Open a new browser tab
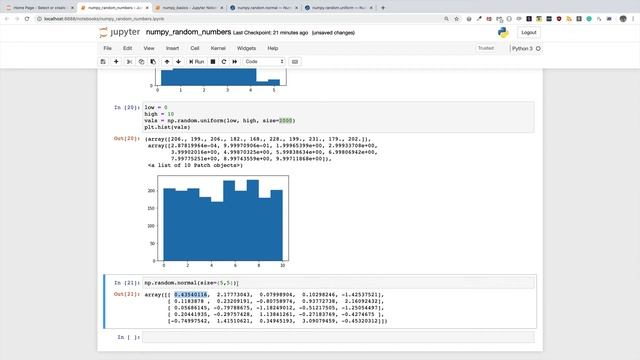Image resolution: width=640 pixels, height=360 pixels. pos(383,7)
